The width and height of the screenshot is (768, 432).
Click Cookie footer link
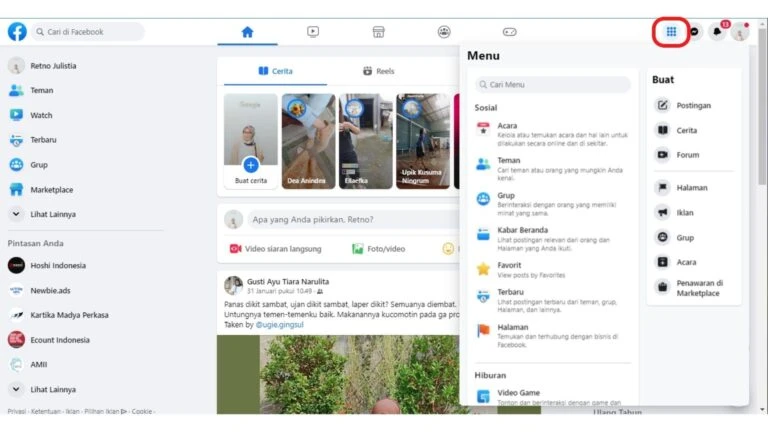point(142,411)
